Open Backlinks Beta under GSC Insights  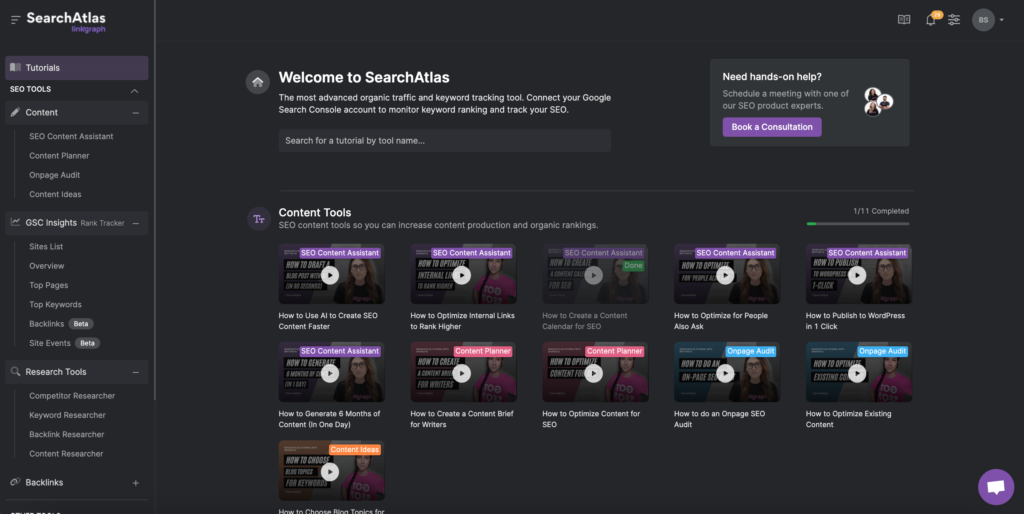click(61, 324)
